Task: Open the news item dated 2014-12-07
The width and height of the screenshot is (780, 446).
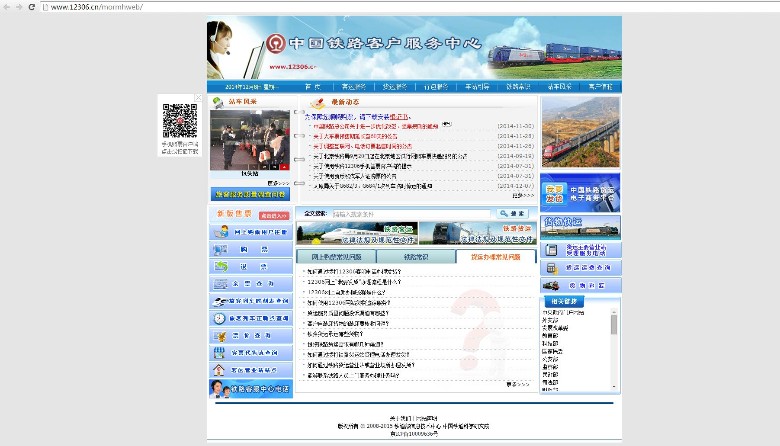Action: (373, 186)
